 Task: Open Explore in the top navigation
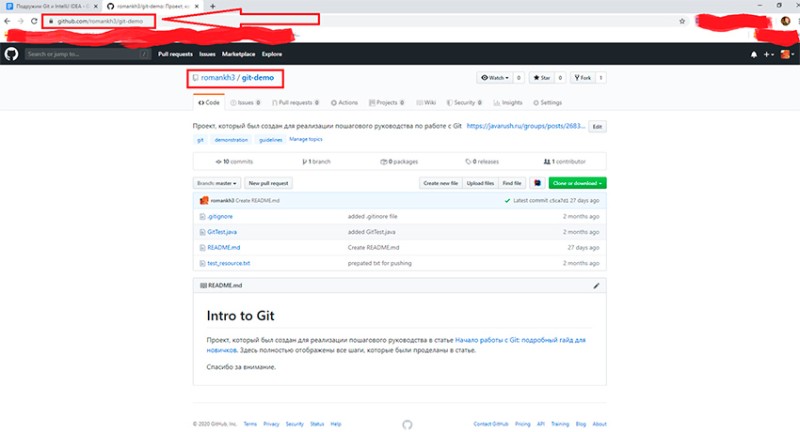pyautogui.click(x=272, y=54)
